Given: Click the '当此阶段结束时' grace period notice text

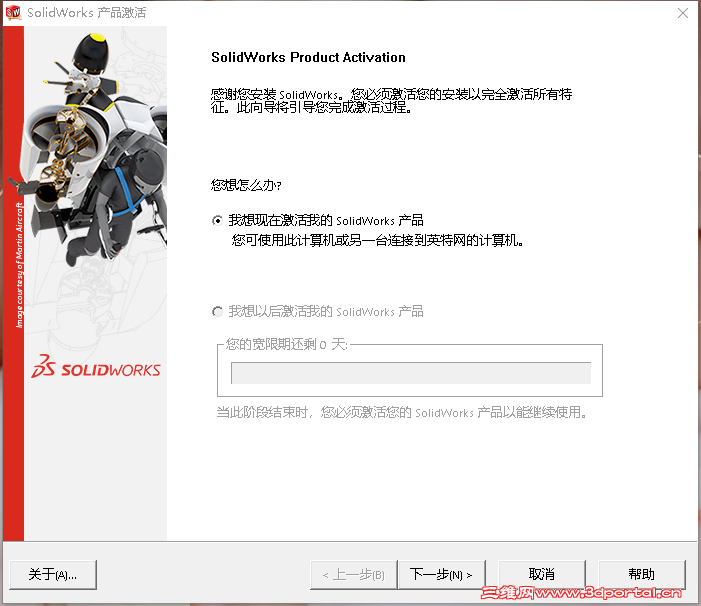Looking at the screenshot, I should click(401, 412).
